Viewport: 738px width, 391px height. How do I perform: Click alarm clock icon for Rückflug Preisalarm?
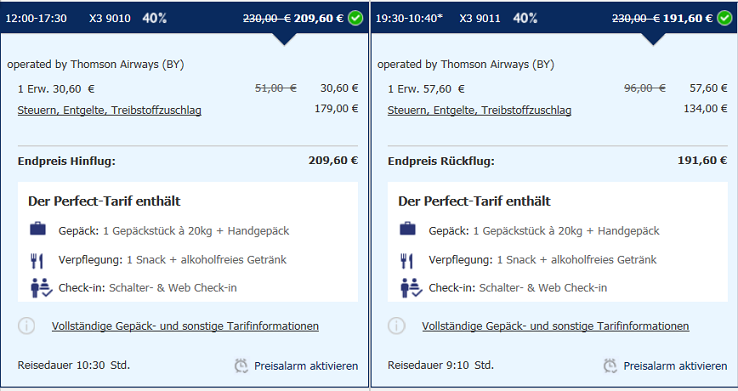[610, 366]
